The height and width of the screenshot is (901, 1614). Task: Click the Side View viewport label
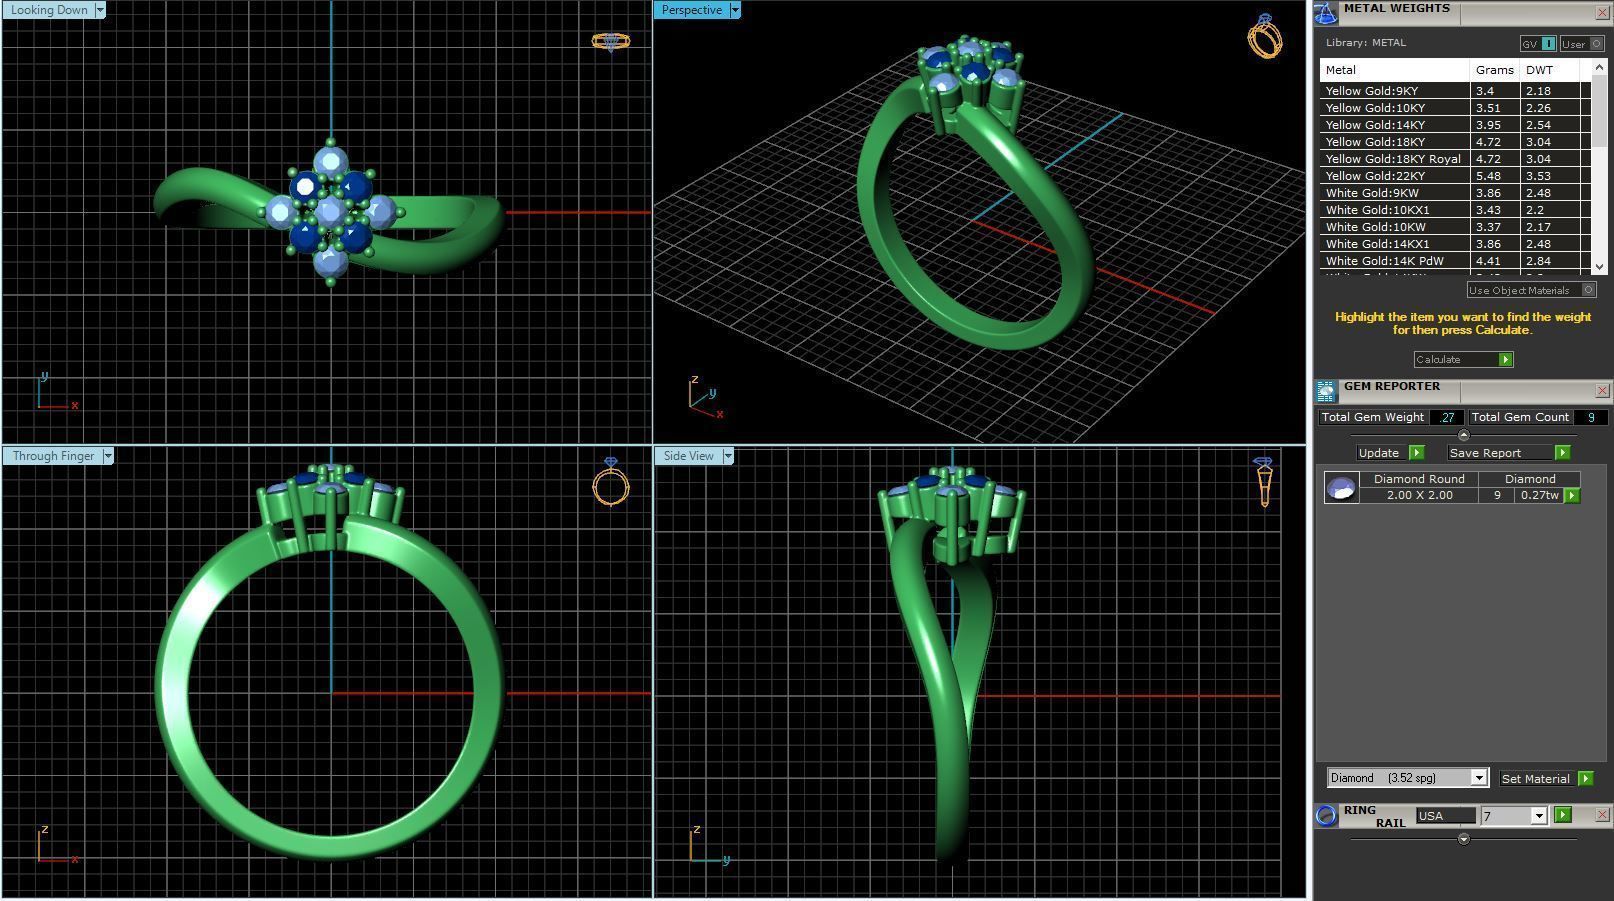click(x=689, y=456)
